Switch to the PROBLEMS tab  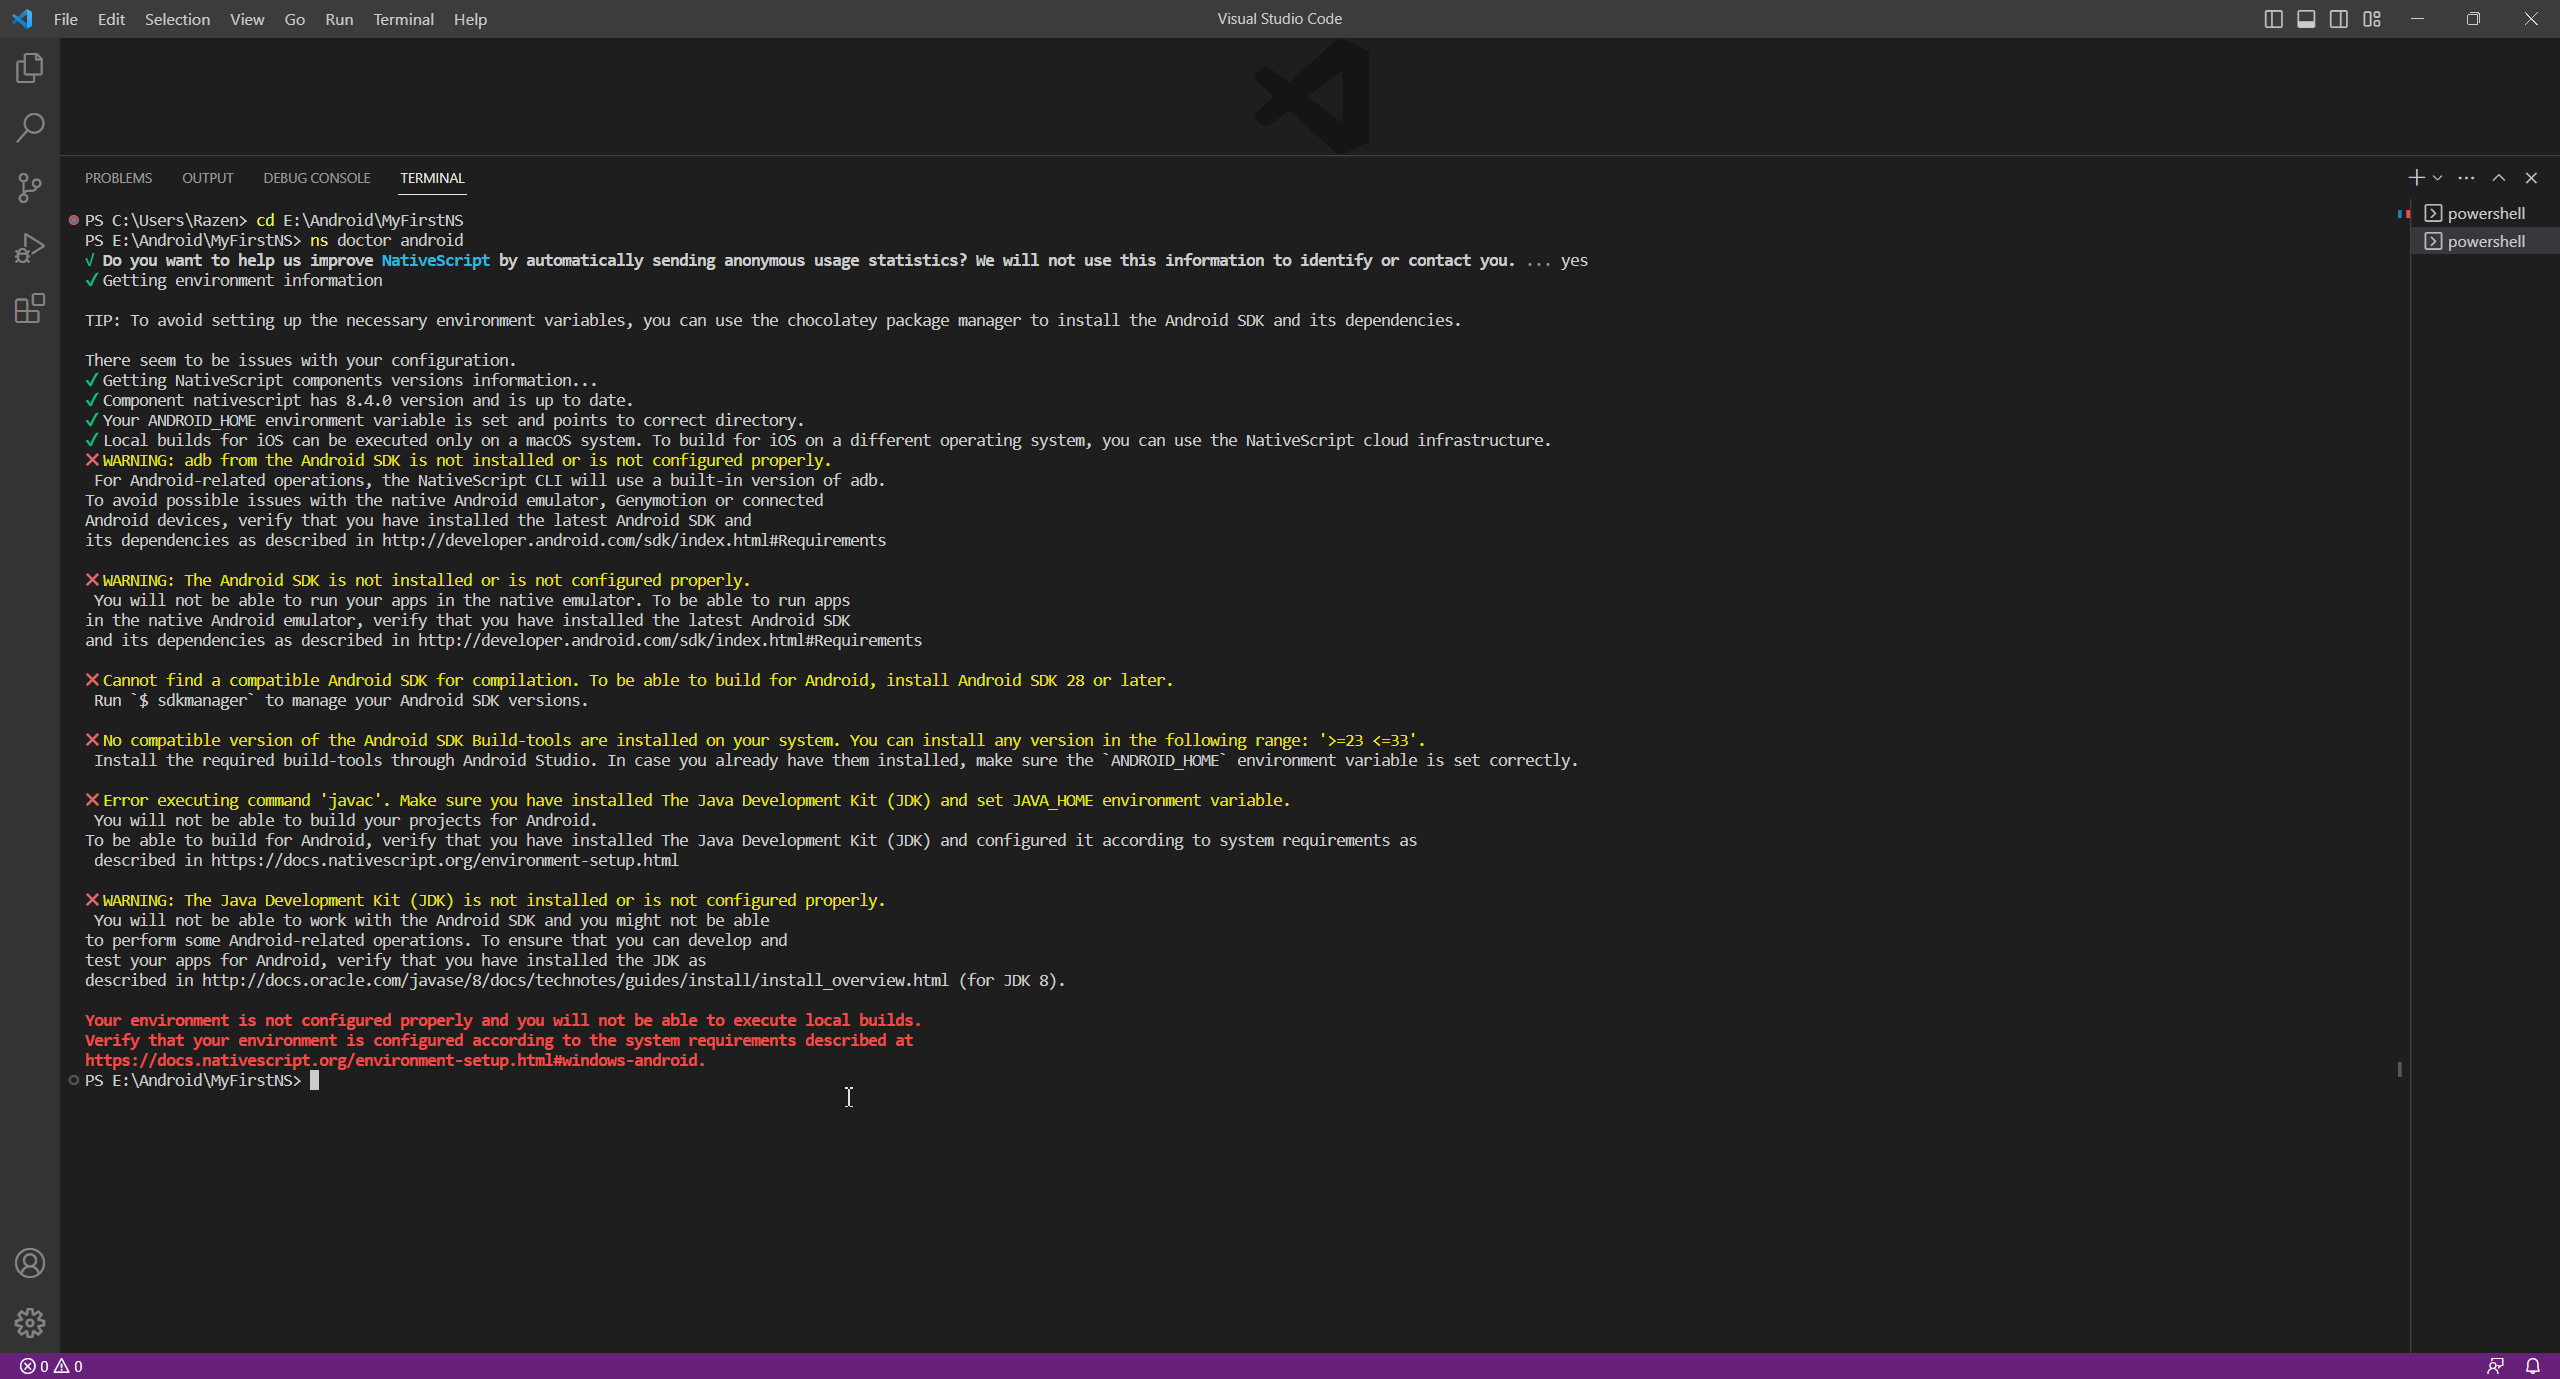tap(118, 178)
